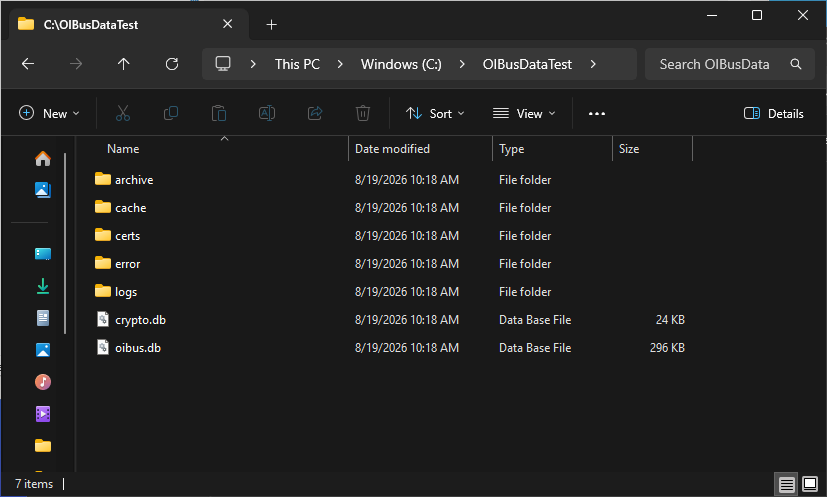Click Windows (C:) in the breadcrumb
The width and height of the screenshot is (827, 497).
click(401, 64)
